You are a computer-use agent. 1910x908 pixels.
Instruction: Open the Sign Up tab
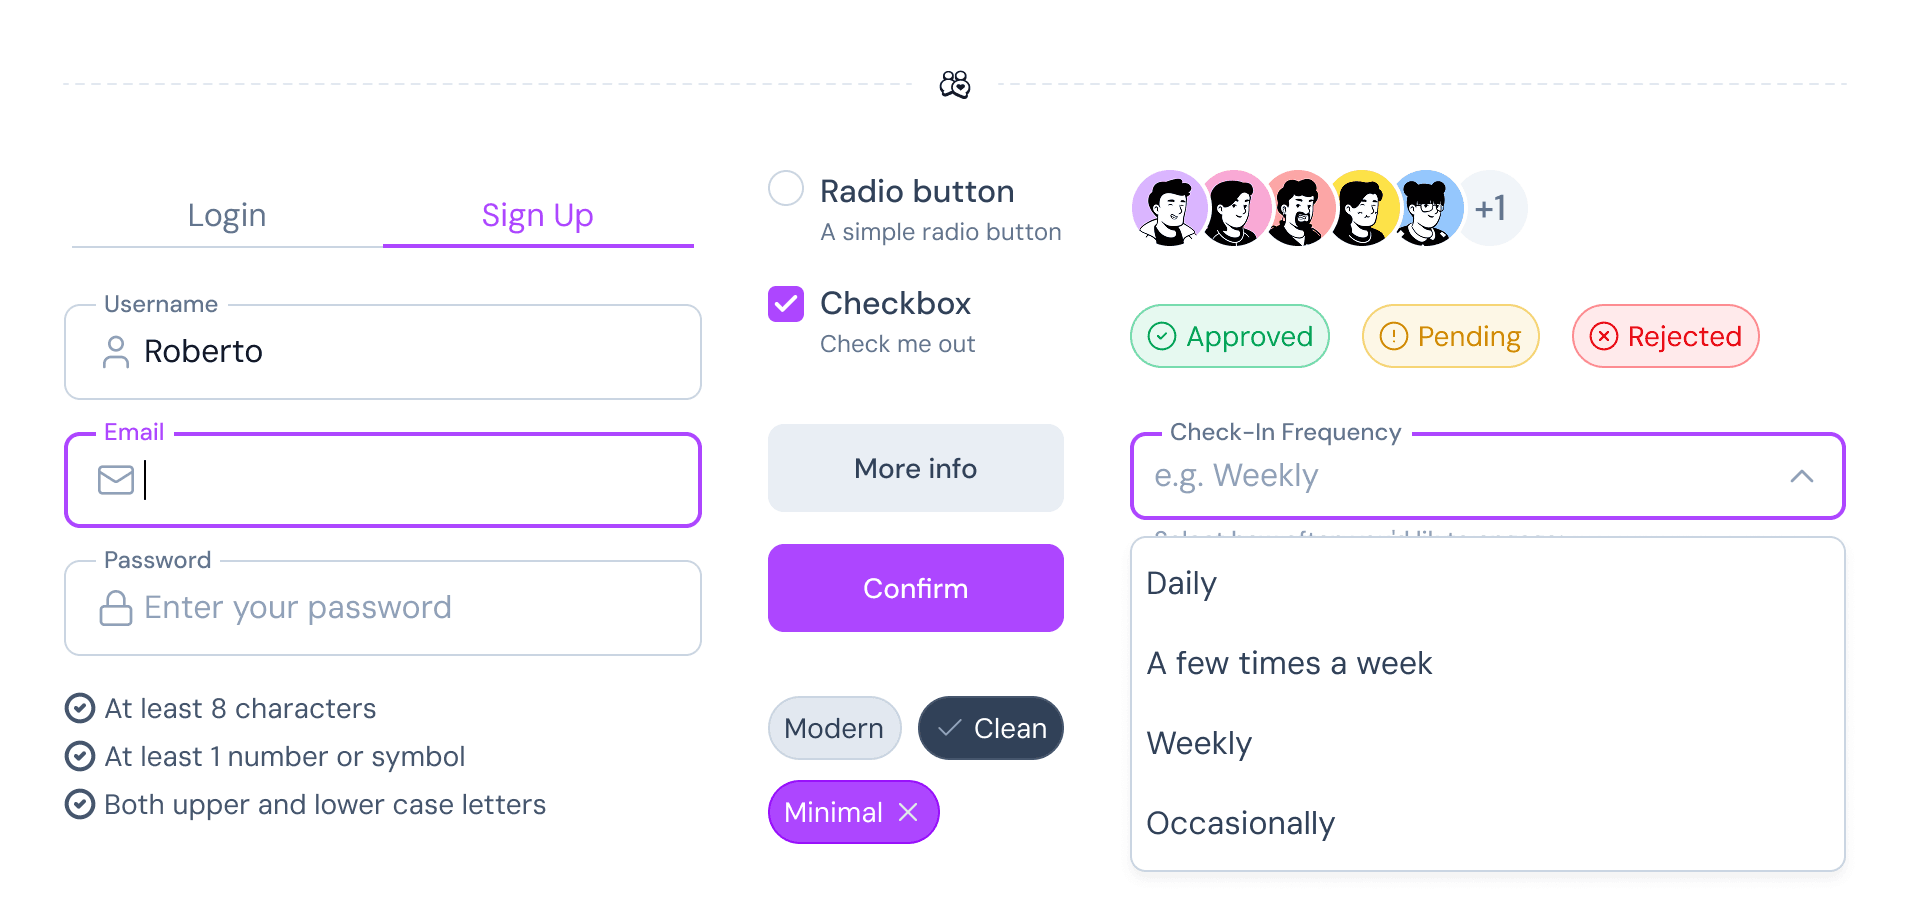[x=538, y=215]
